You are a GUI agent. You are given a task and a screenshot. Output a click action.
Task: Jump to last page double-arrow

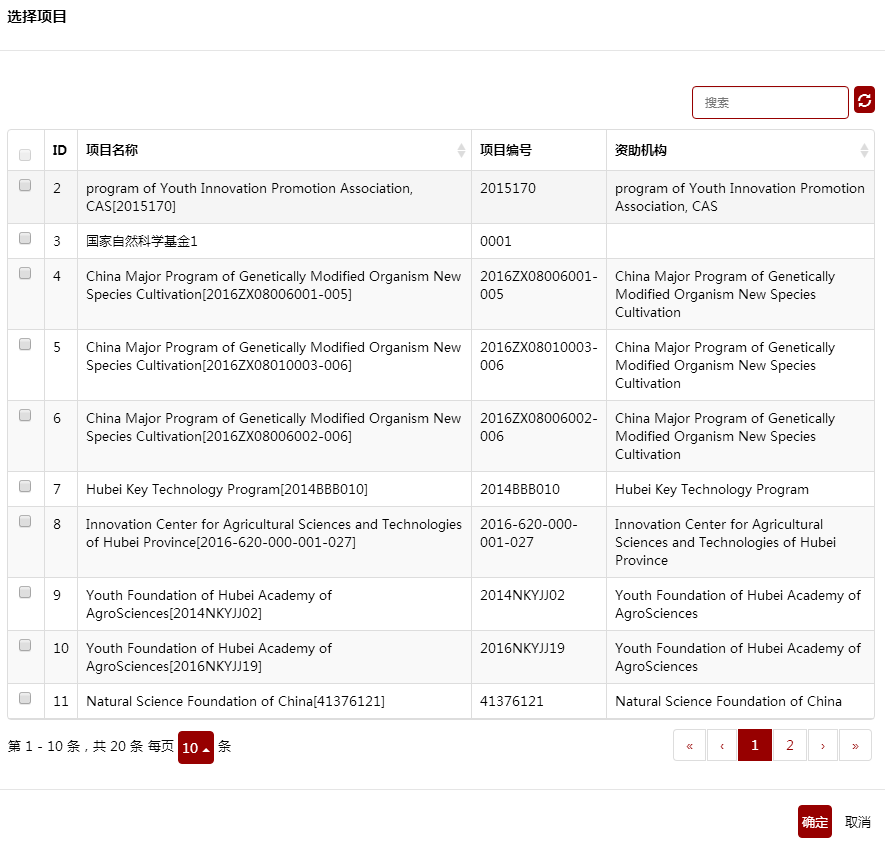click(x=856, y=746)
